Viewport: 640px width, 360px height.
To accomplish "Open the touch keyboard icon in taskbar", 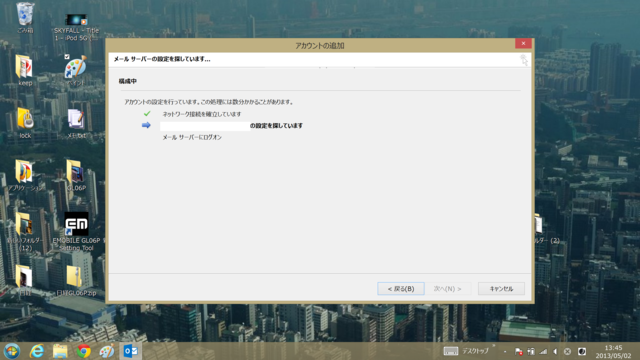I will tap(451, 351).
